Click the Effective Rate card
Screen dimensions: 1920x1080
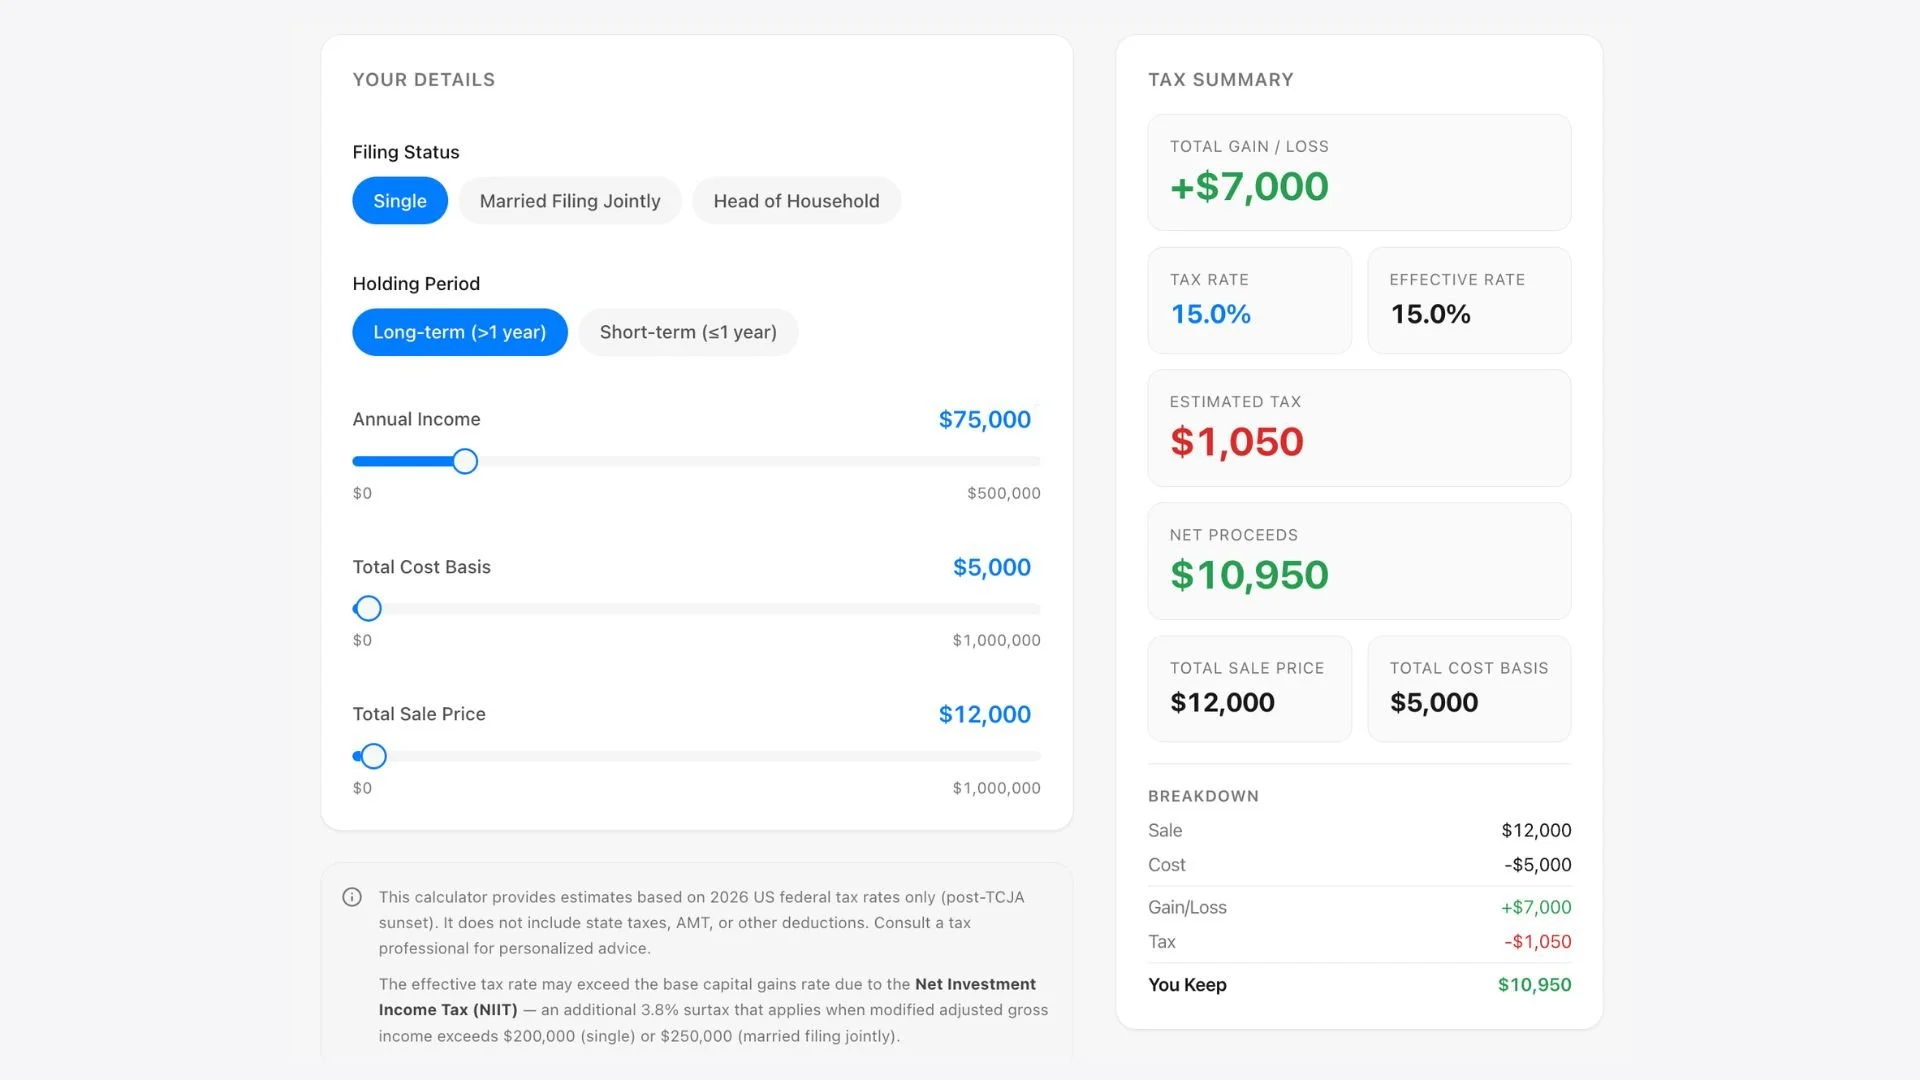[x=1469, y=300]
